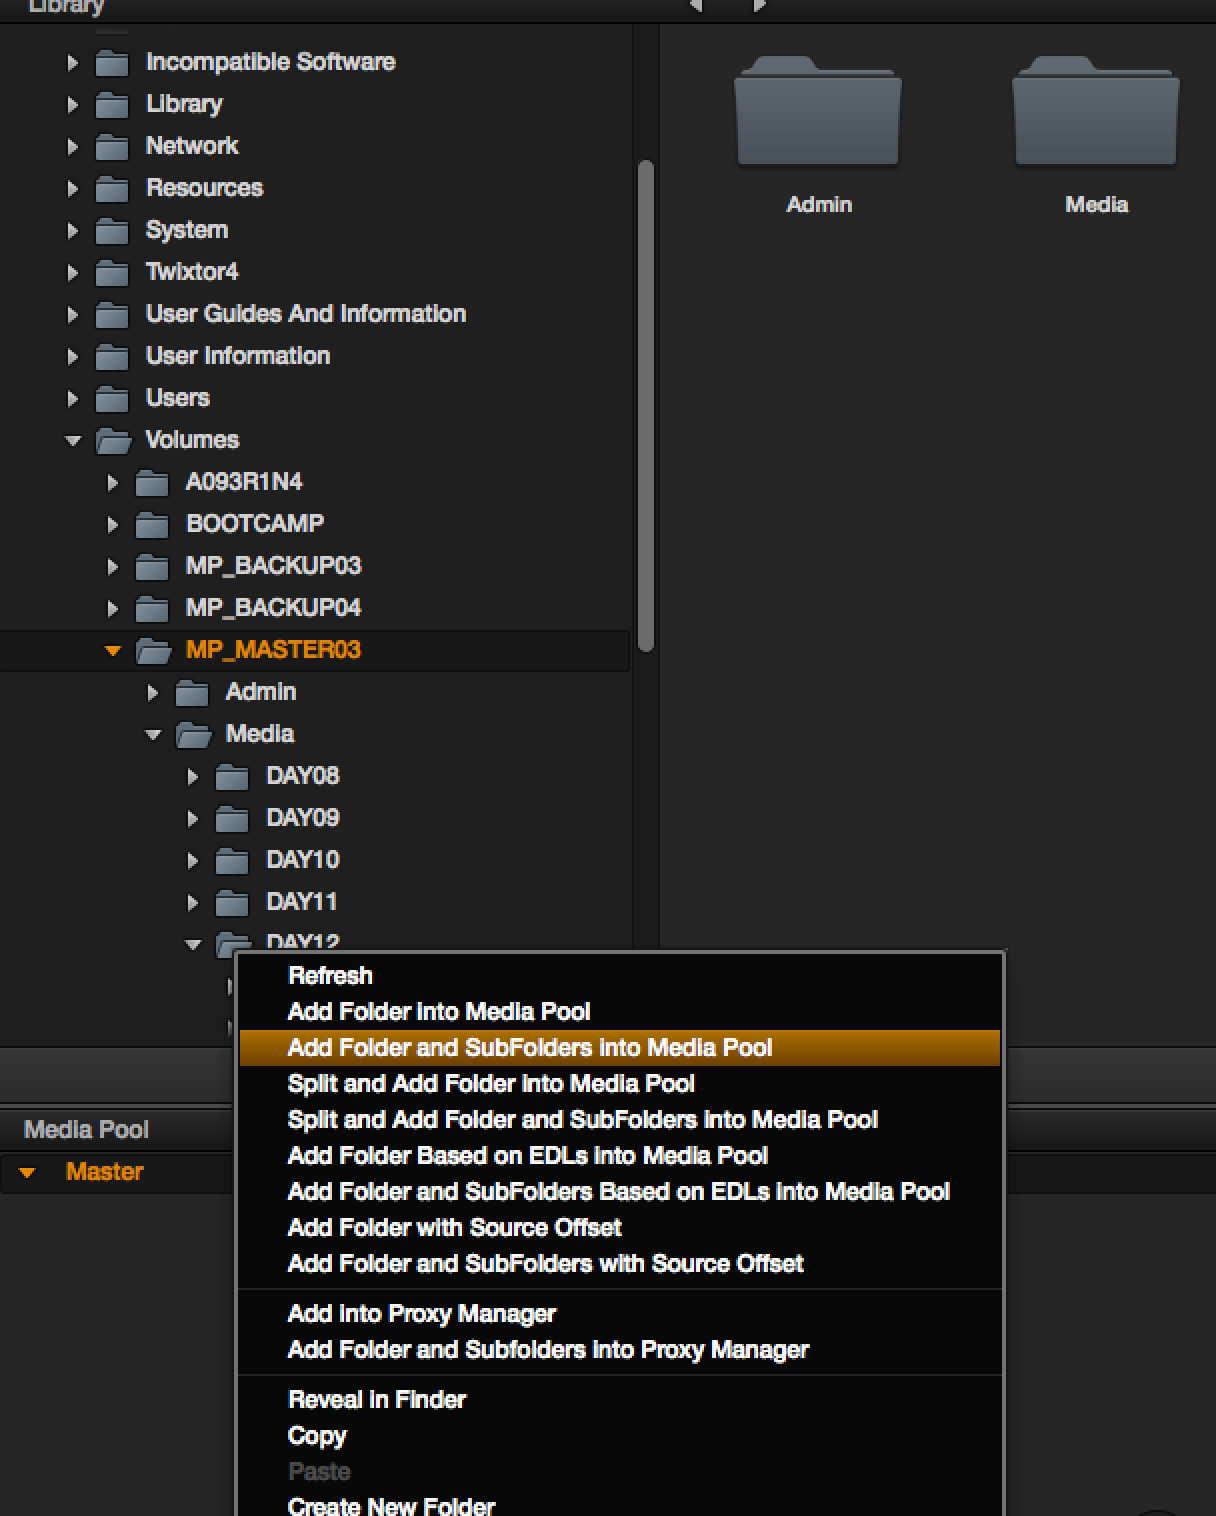Click the A093R1N4 folder icon
The height and width of the screenshot is (1516, 1216).
pos(152,483)
